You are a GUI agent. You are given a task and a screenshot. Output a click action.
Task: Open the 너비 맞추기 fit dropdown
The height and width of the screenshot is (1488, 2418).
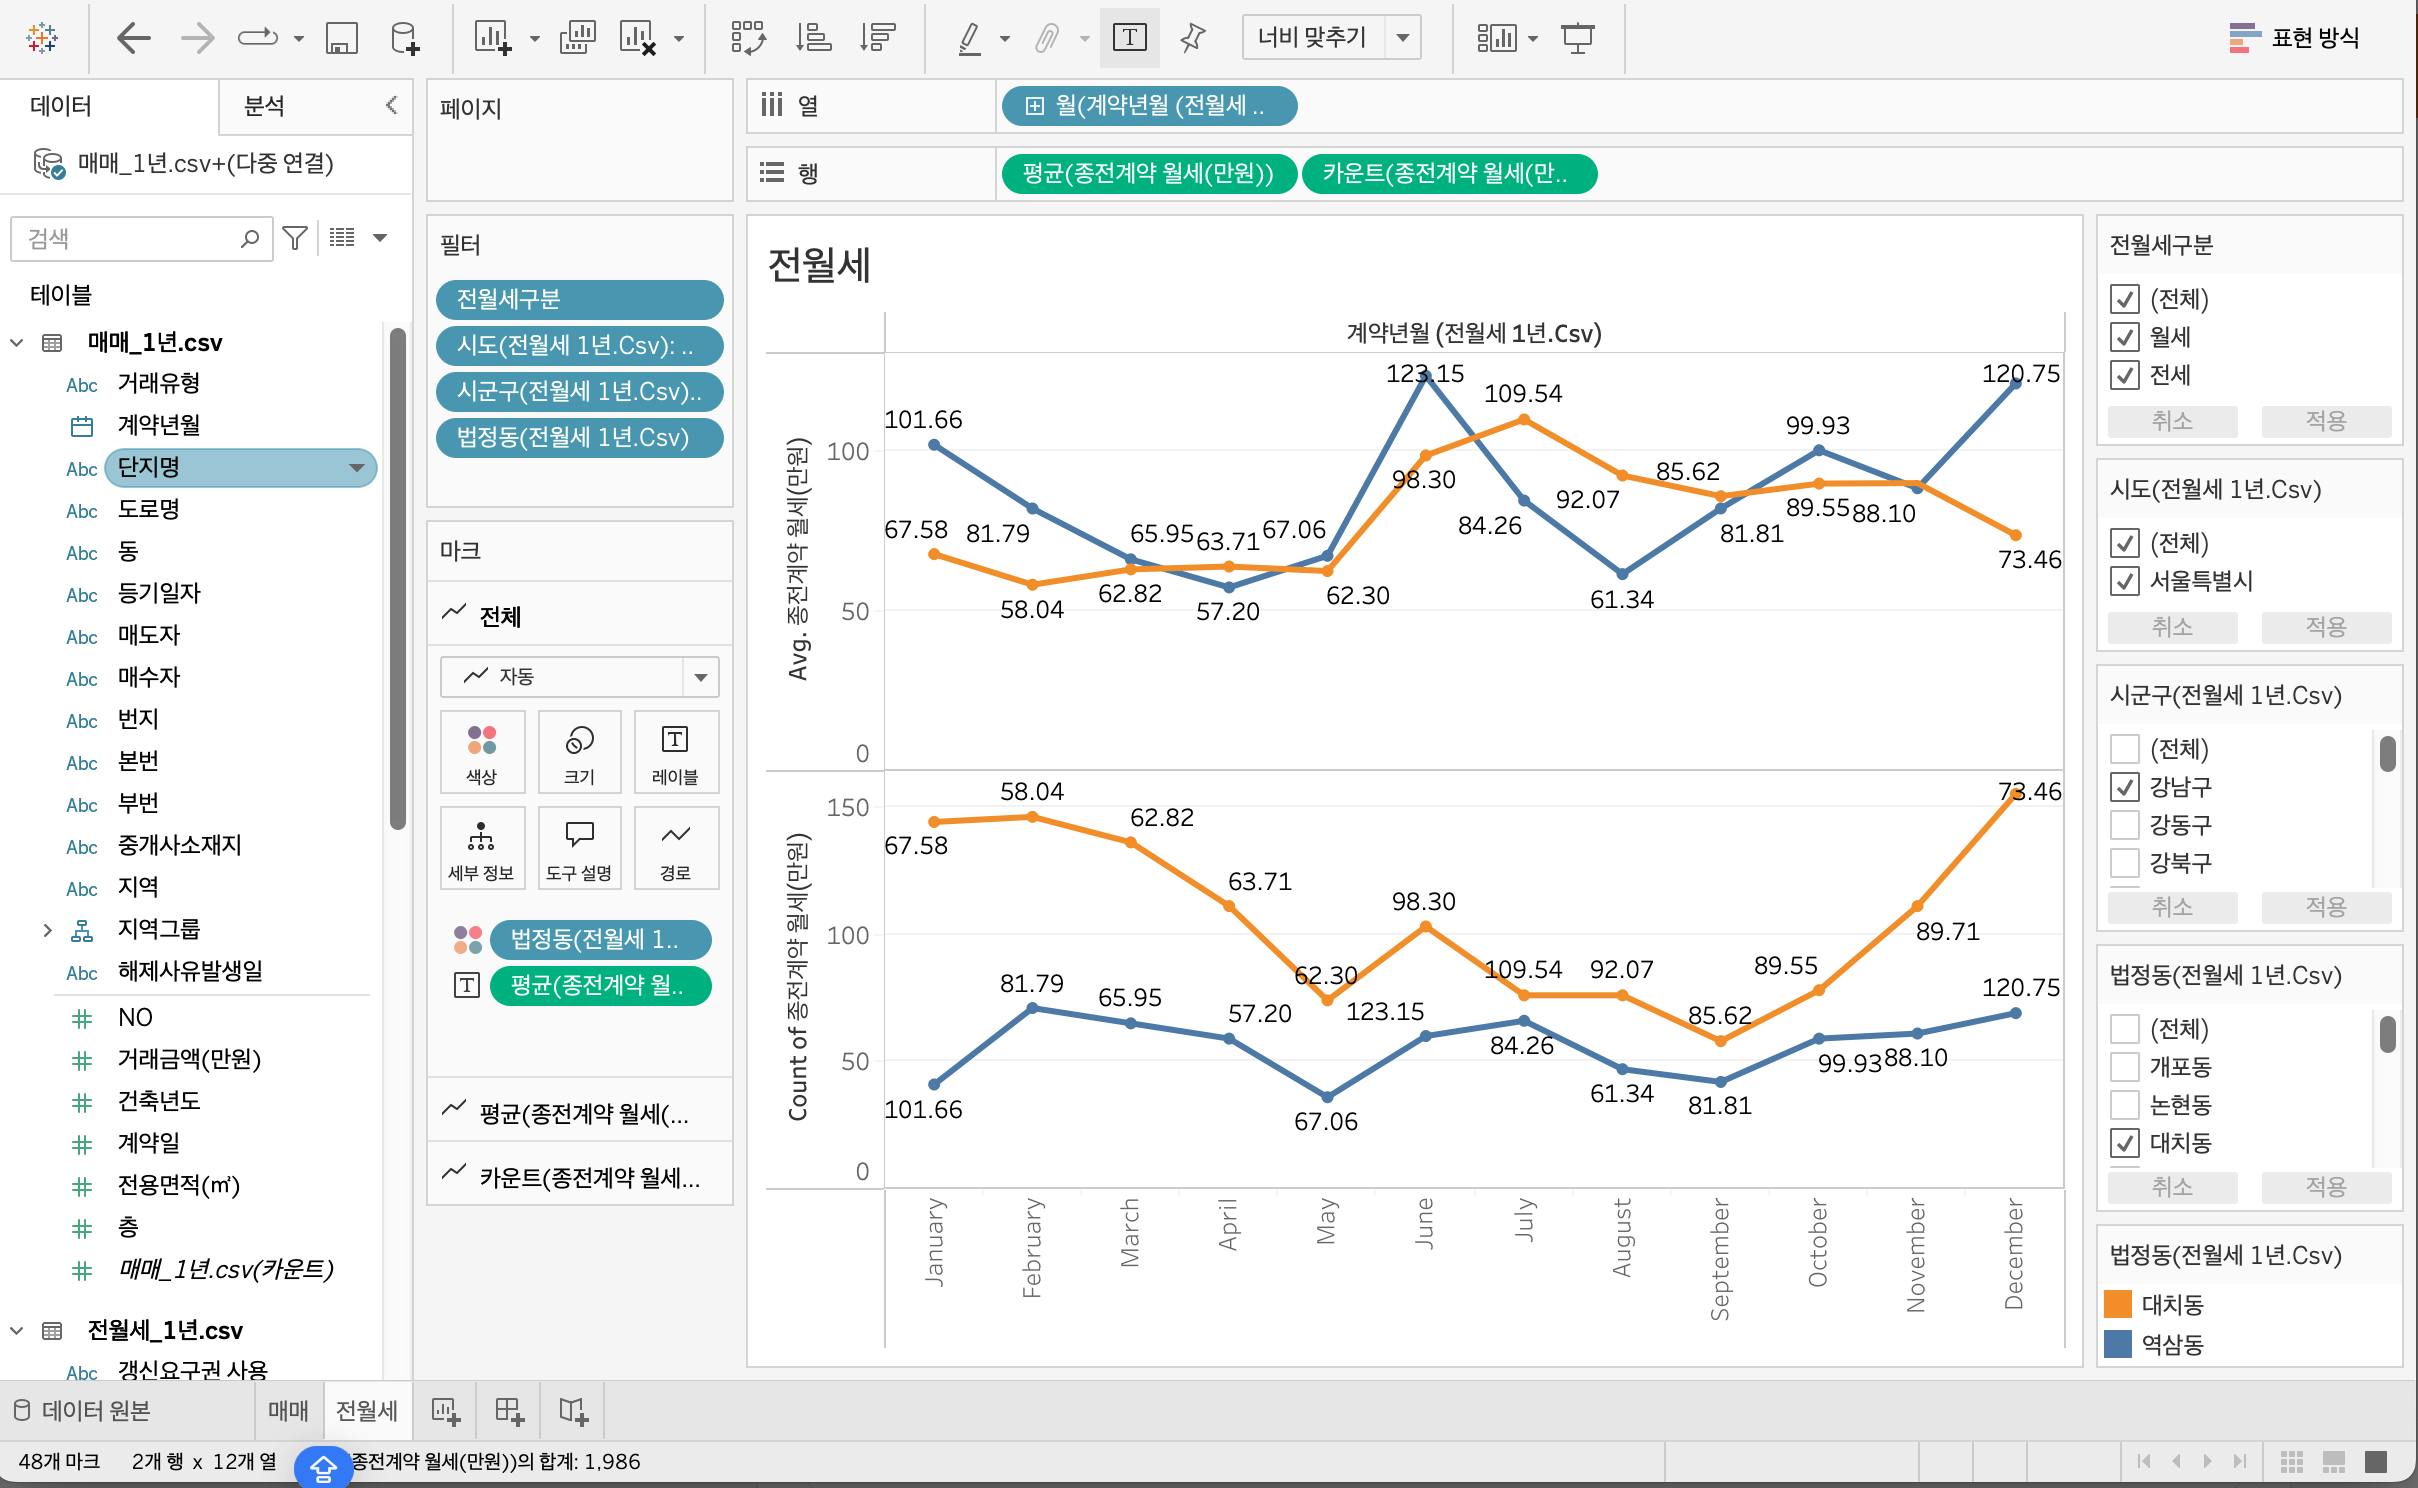click(x=1403, y=38)
